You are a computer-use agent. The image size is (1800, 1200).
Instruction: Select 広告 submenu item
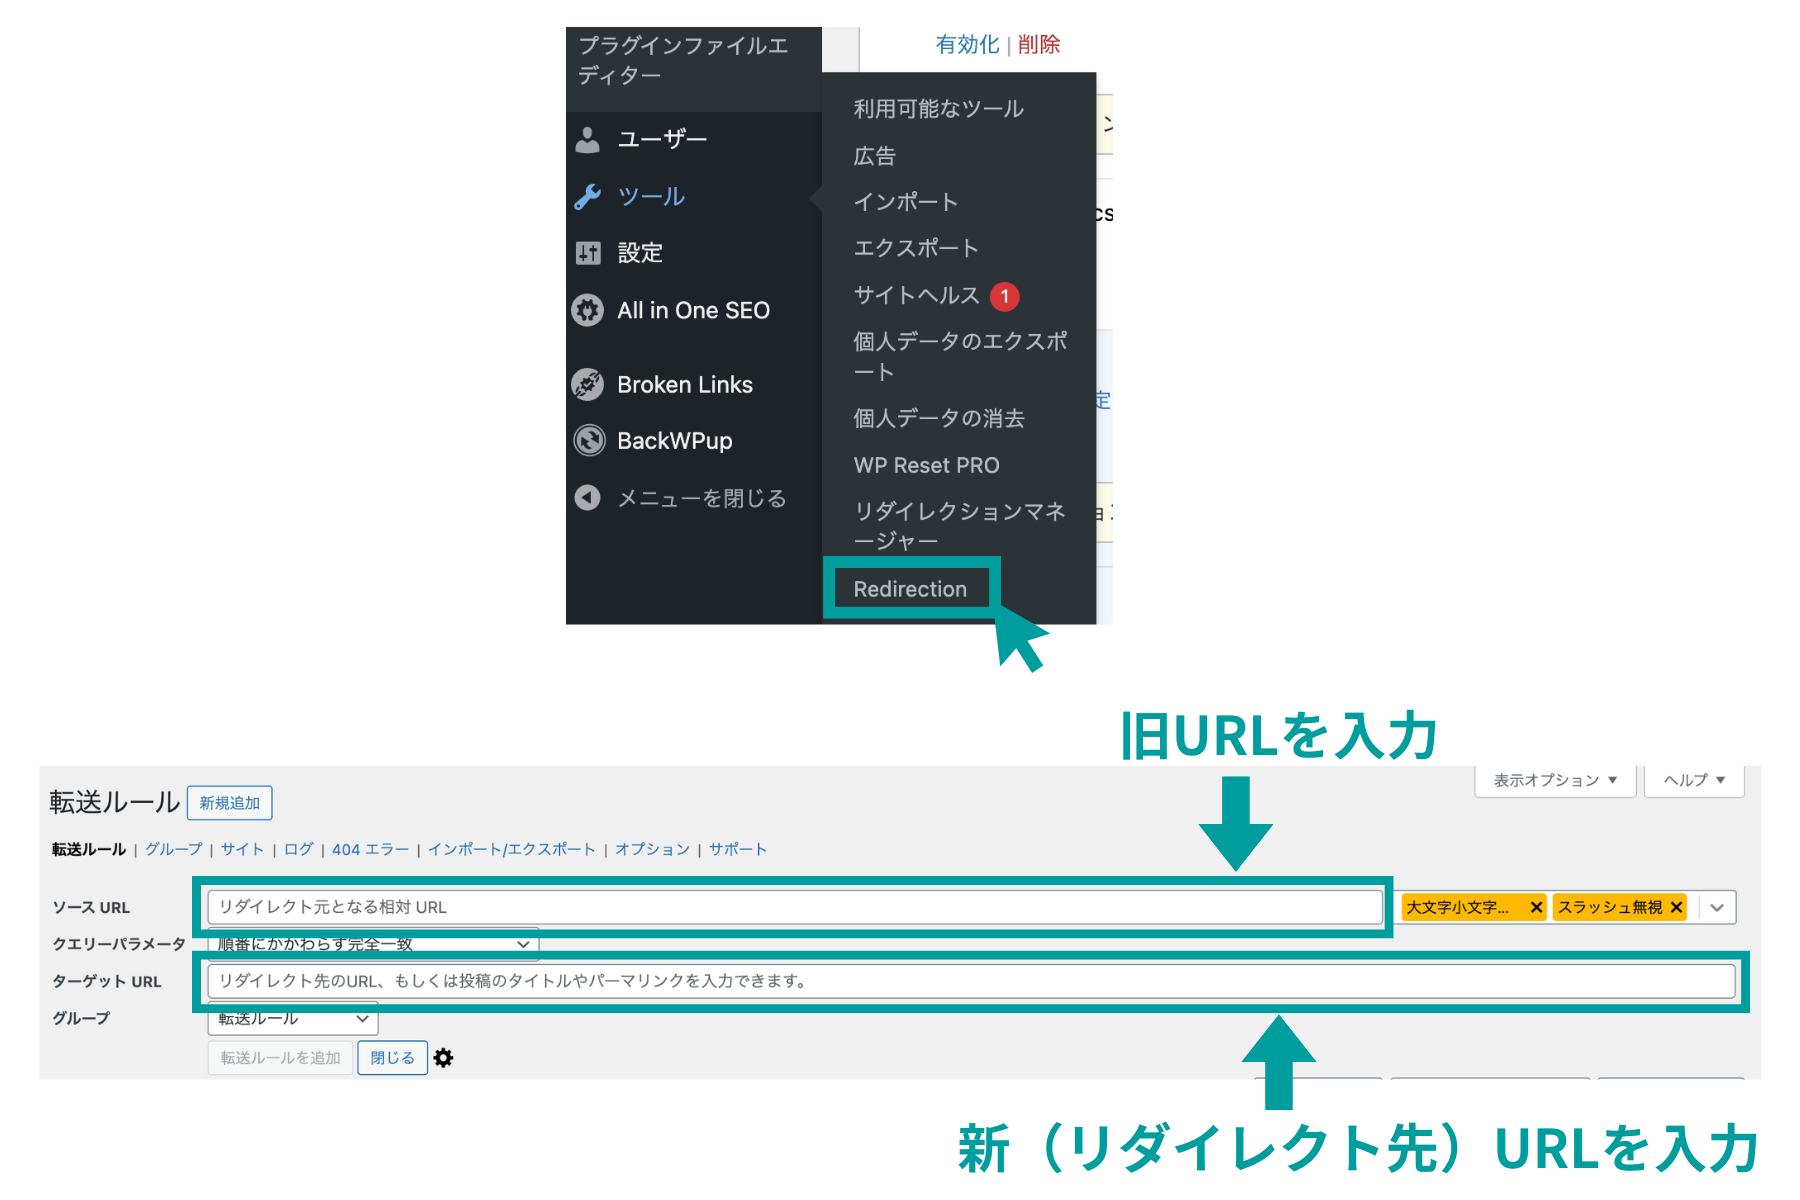[x=875, y=156]
